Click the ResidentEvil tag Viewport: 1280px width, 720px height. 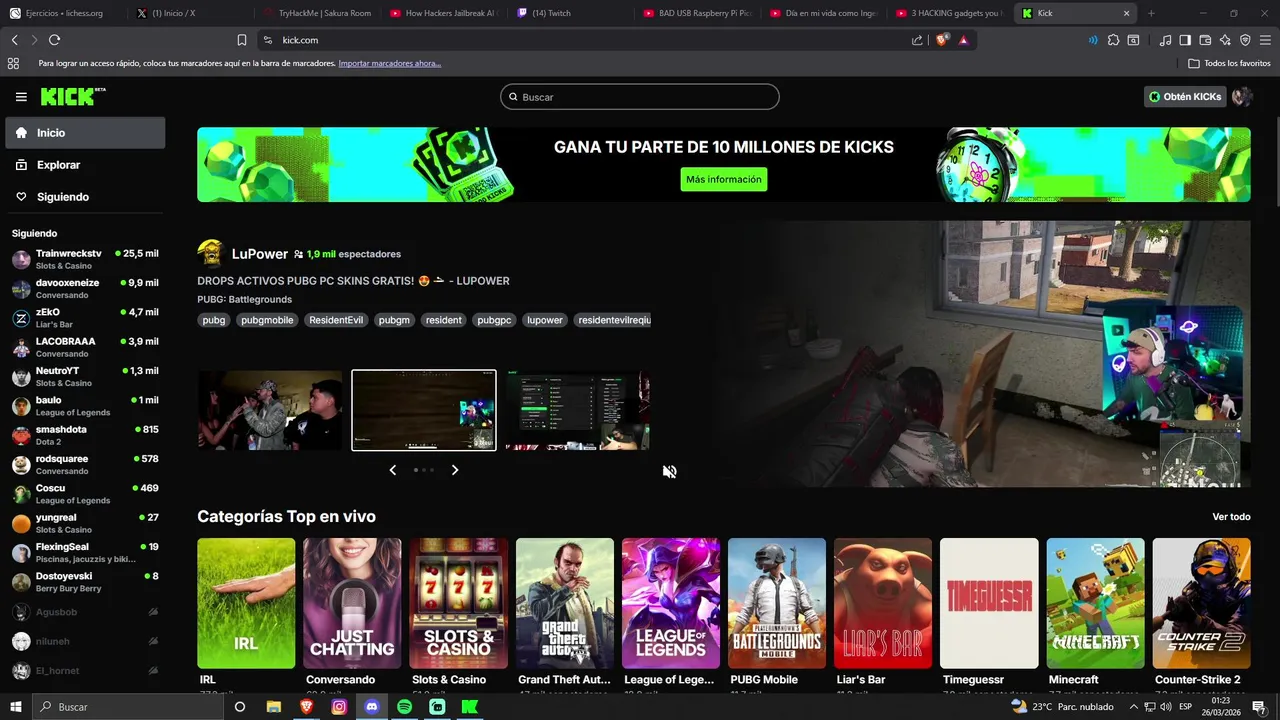click(336, 320)
